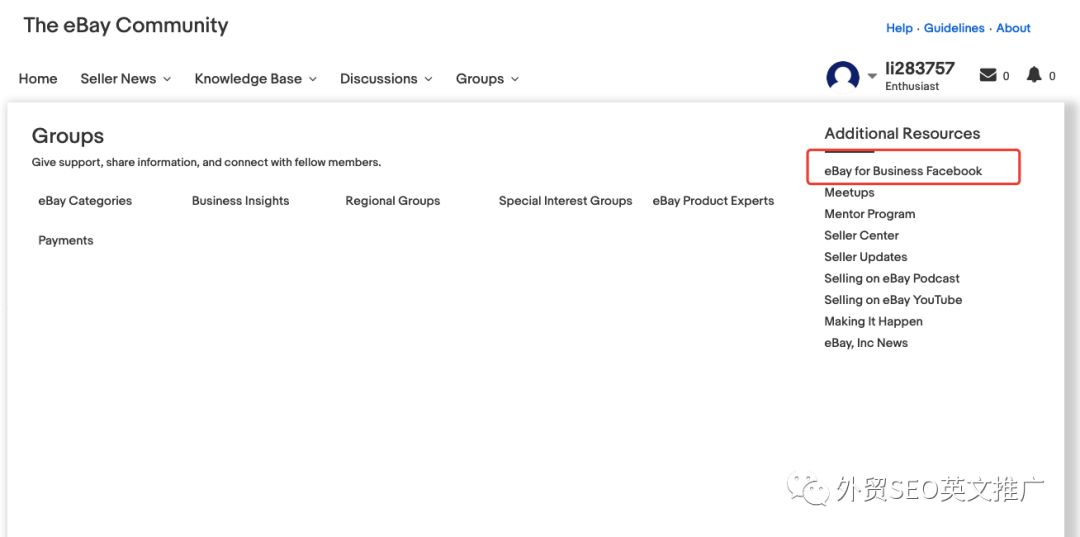This screenshot has width=1080, height=537.
Task: Open the Groups menu
Action: tap(480, 78)
